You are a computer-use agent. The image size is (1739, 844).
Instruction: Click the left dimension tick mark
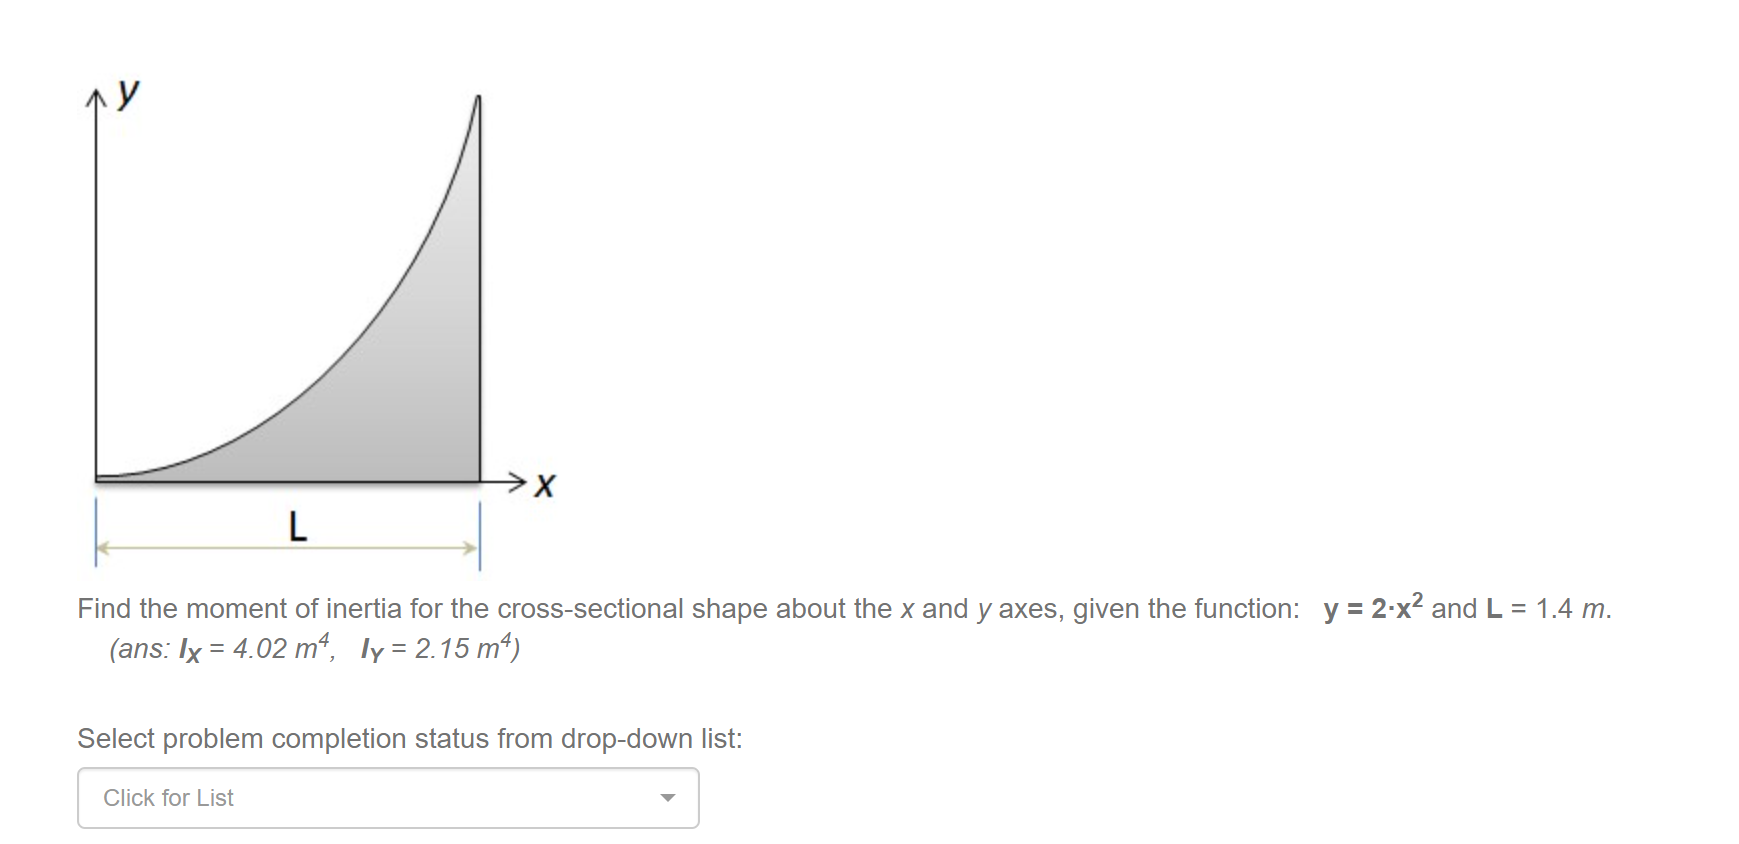96,533
